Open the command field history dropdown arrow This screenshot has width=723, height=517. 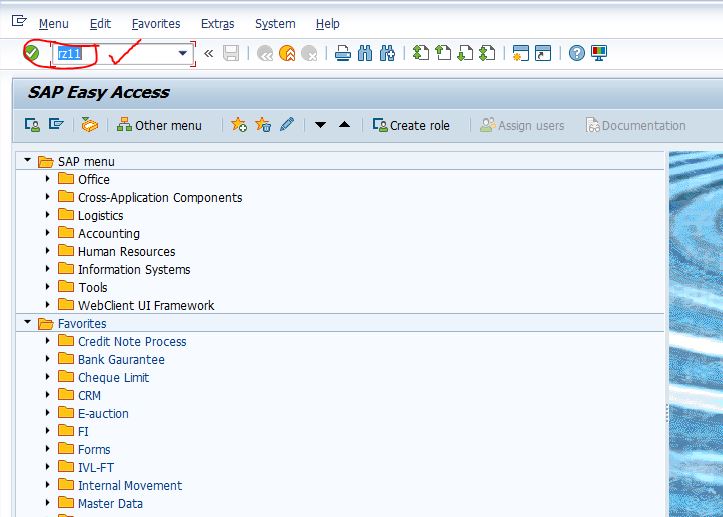[183, 53]
